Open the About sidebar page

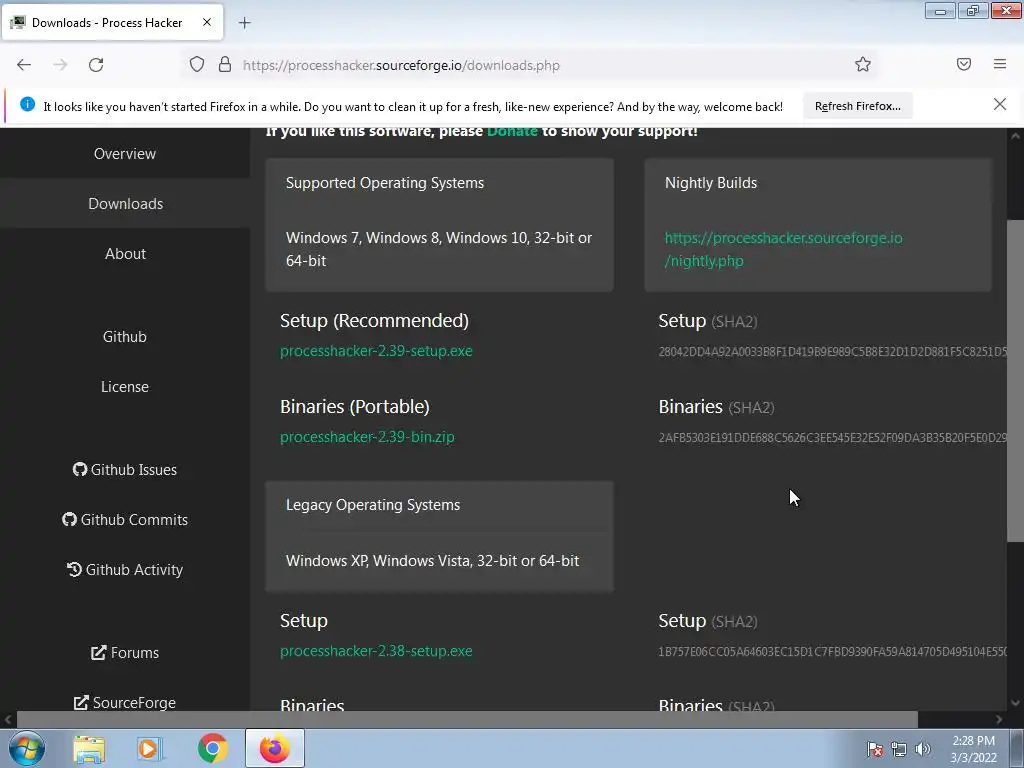[x=125, y=253]
